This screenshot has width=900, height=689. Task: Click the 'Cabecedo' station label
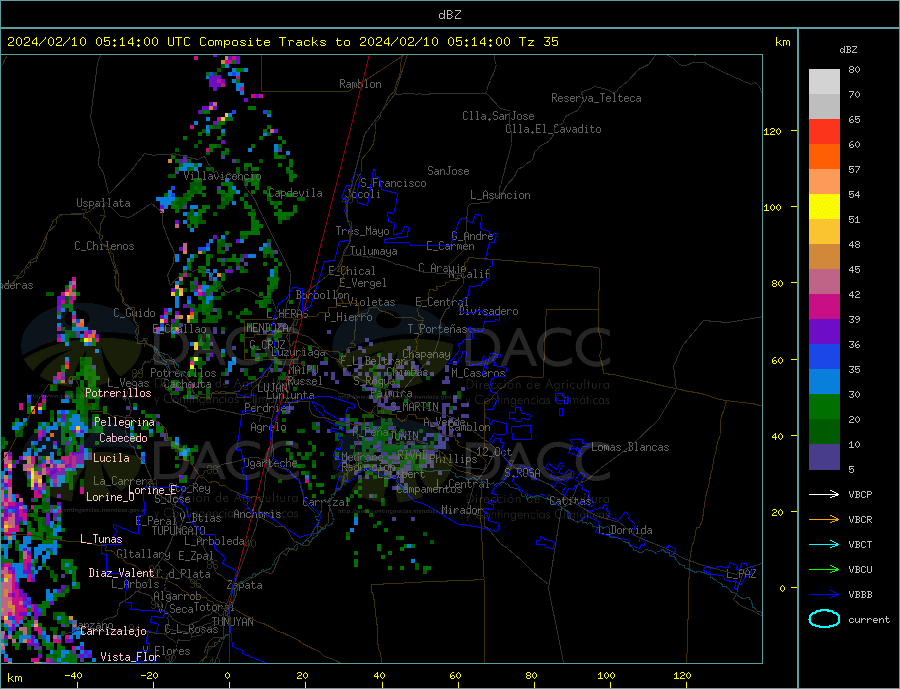pyautogui.click(x=123, y=438)
